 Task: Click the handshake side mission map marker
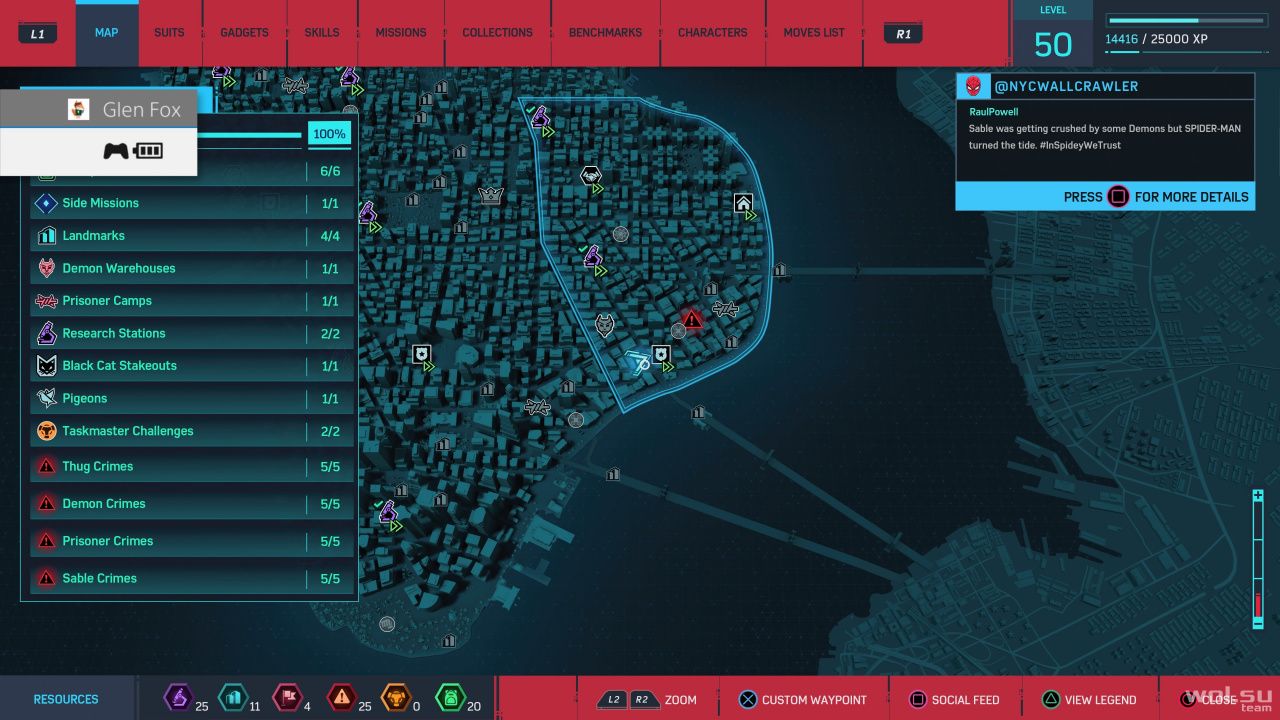(591, 176)
